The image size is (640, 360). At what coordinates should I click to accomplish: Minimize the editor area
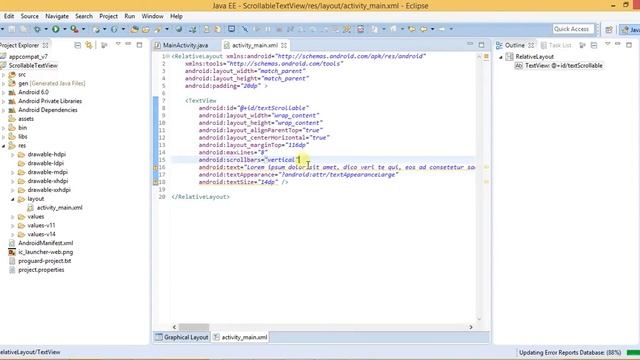470,44
